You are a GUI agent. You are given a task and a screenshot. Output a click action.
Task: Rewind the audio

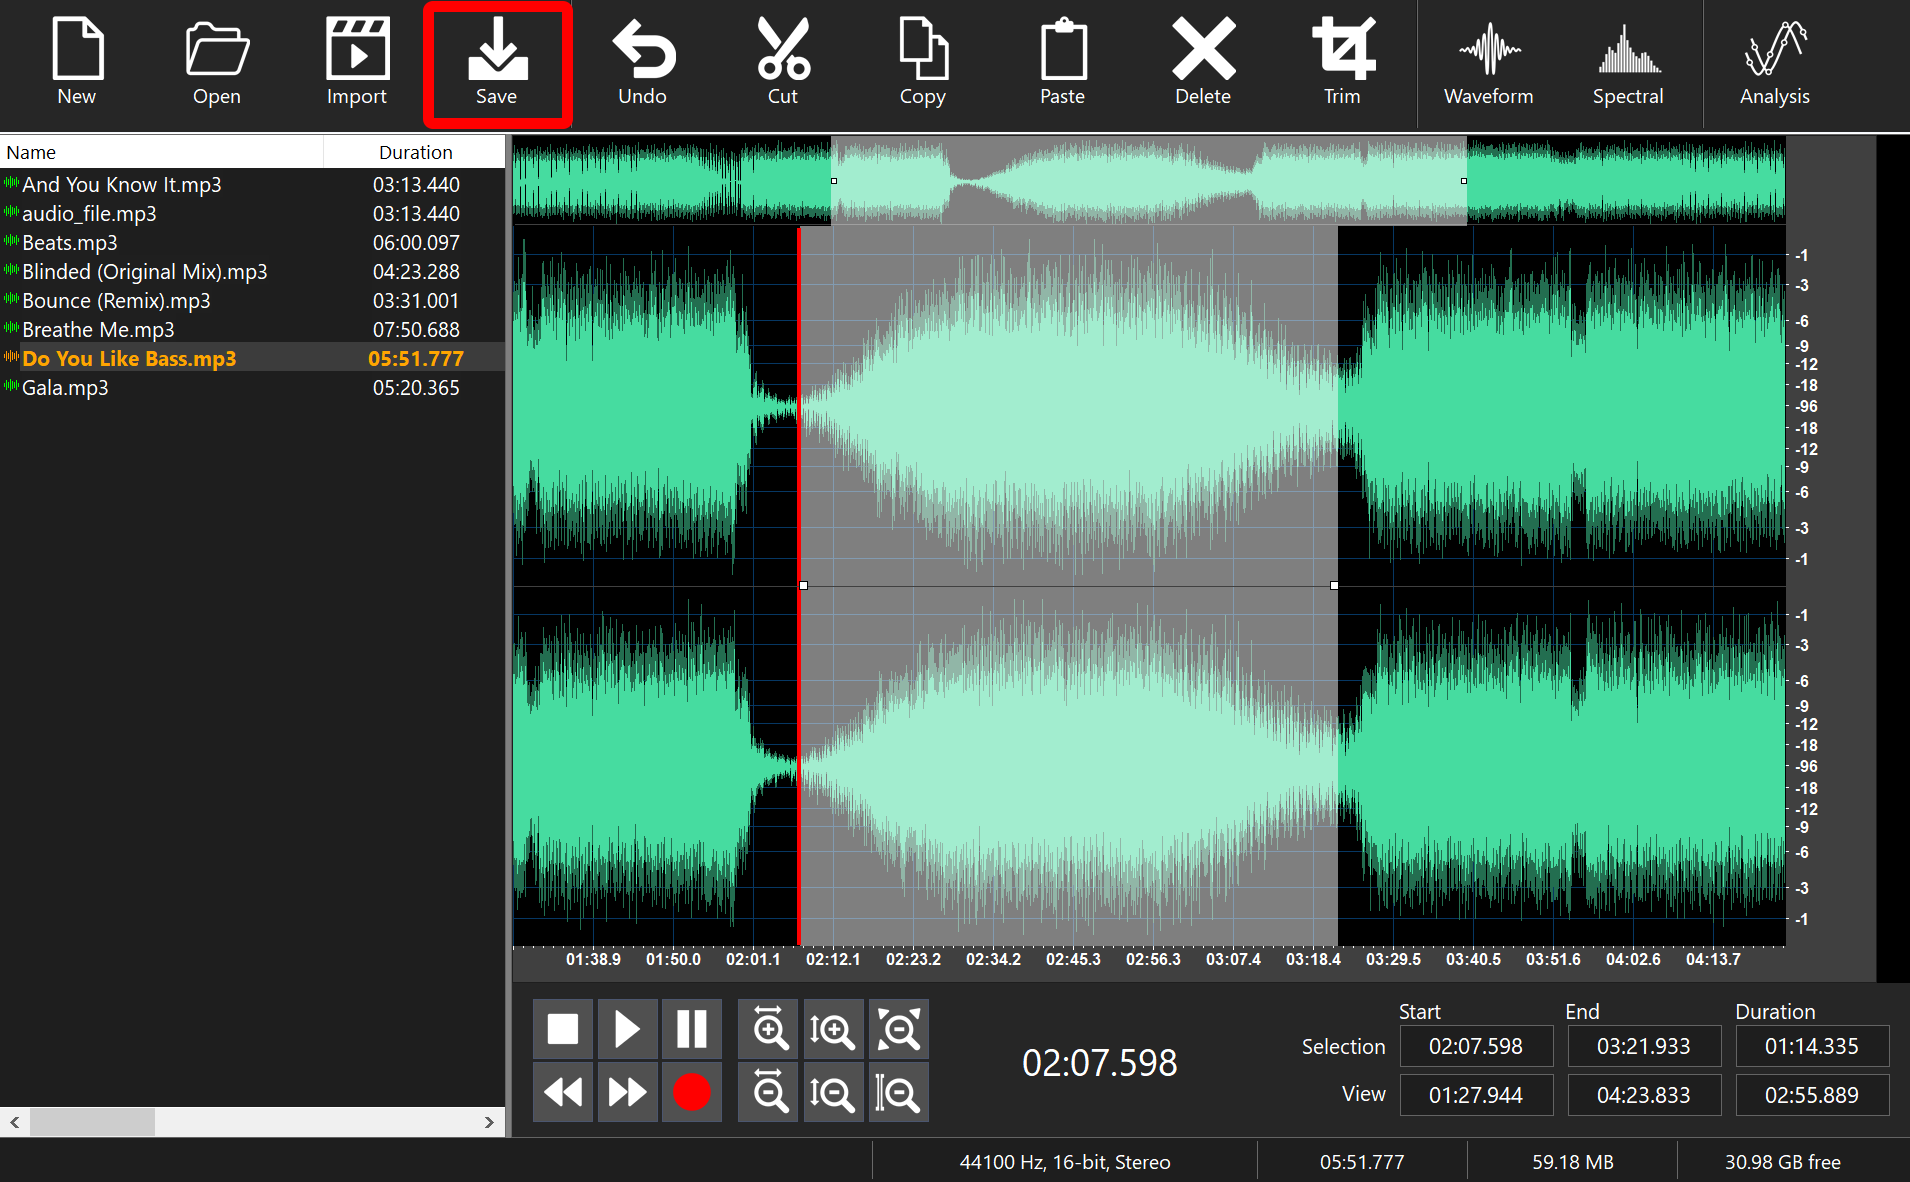click(x=563, y=1092)
